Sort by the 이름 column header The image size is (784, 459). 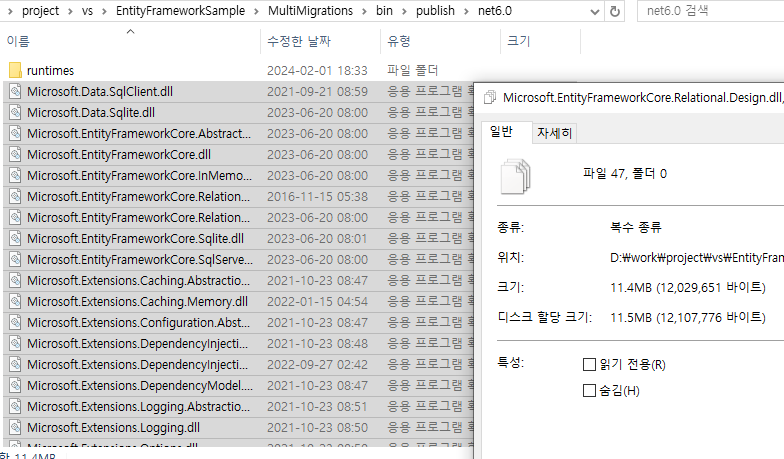pos(131,41)
